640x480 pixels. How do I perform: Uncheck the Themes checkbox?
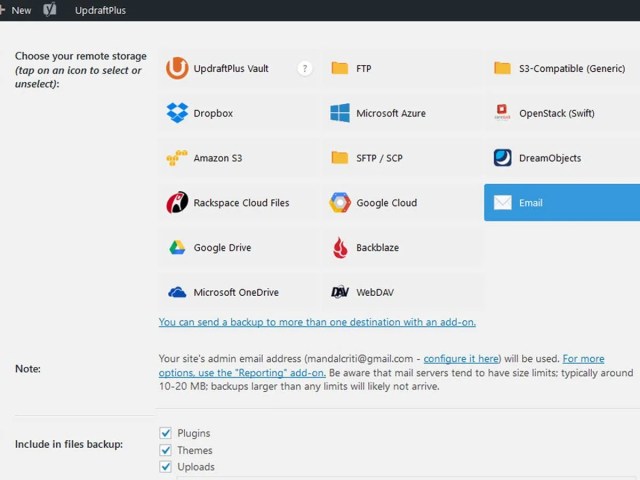165,450
